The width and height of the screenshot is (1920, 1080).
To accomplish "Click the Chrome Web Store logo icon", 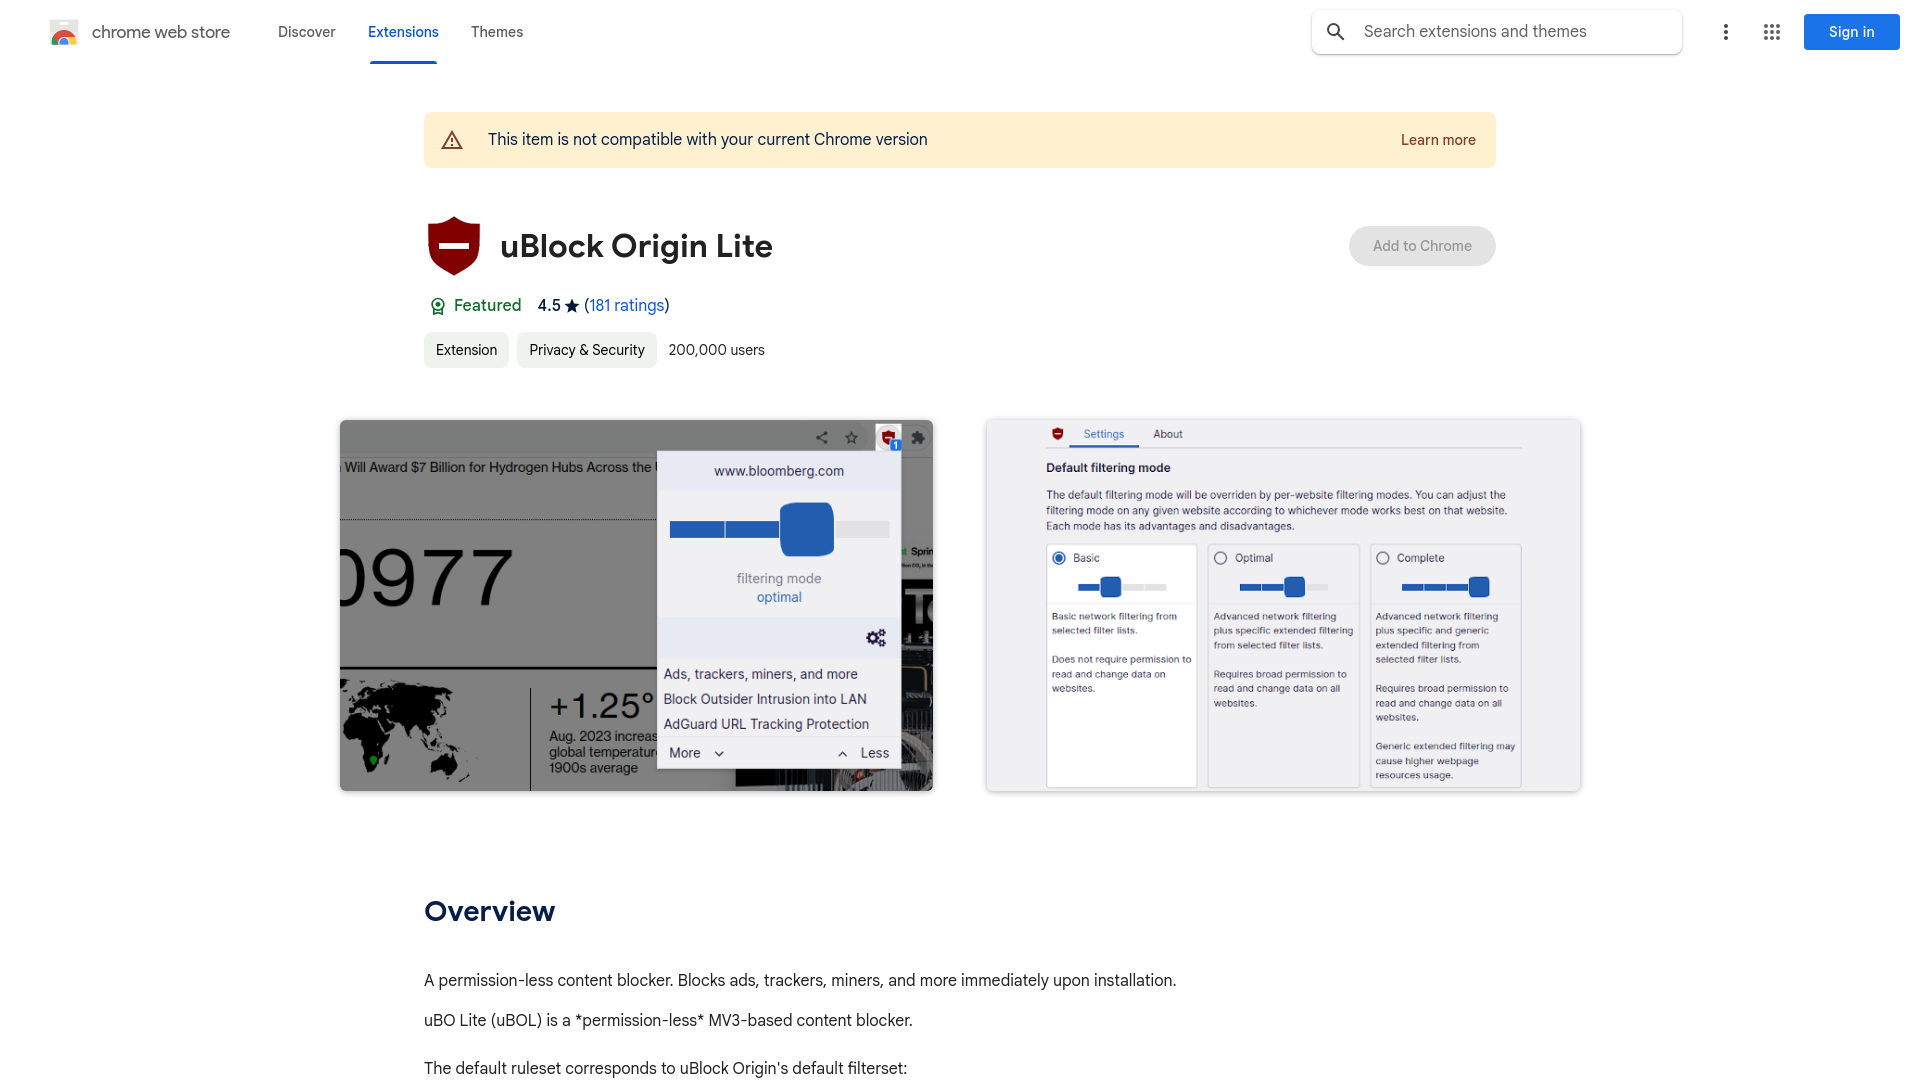I will [64, 32].
